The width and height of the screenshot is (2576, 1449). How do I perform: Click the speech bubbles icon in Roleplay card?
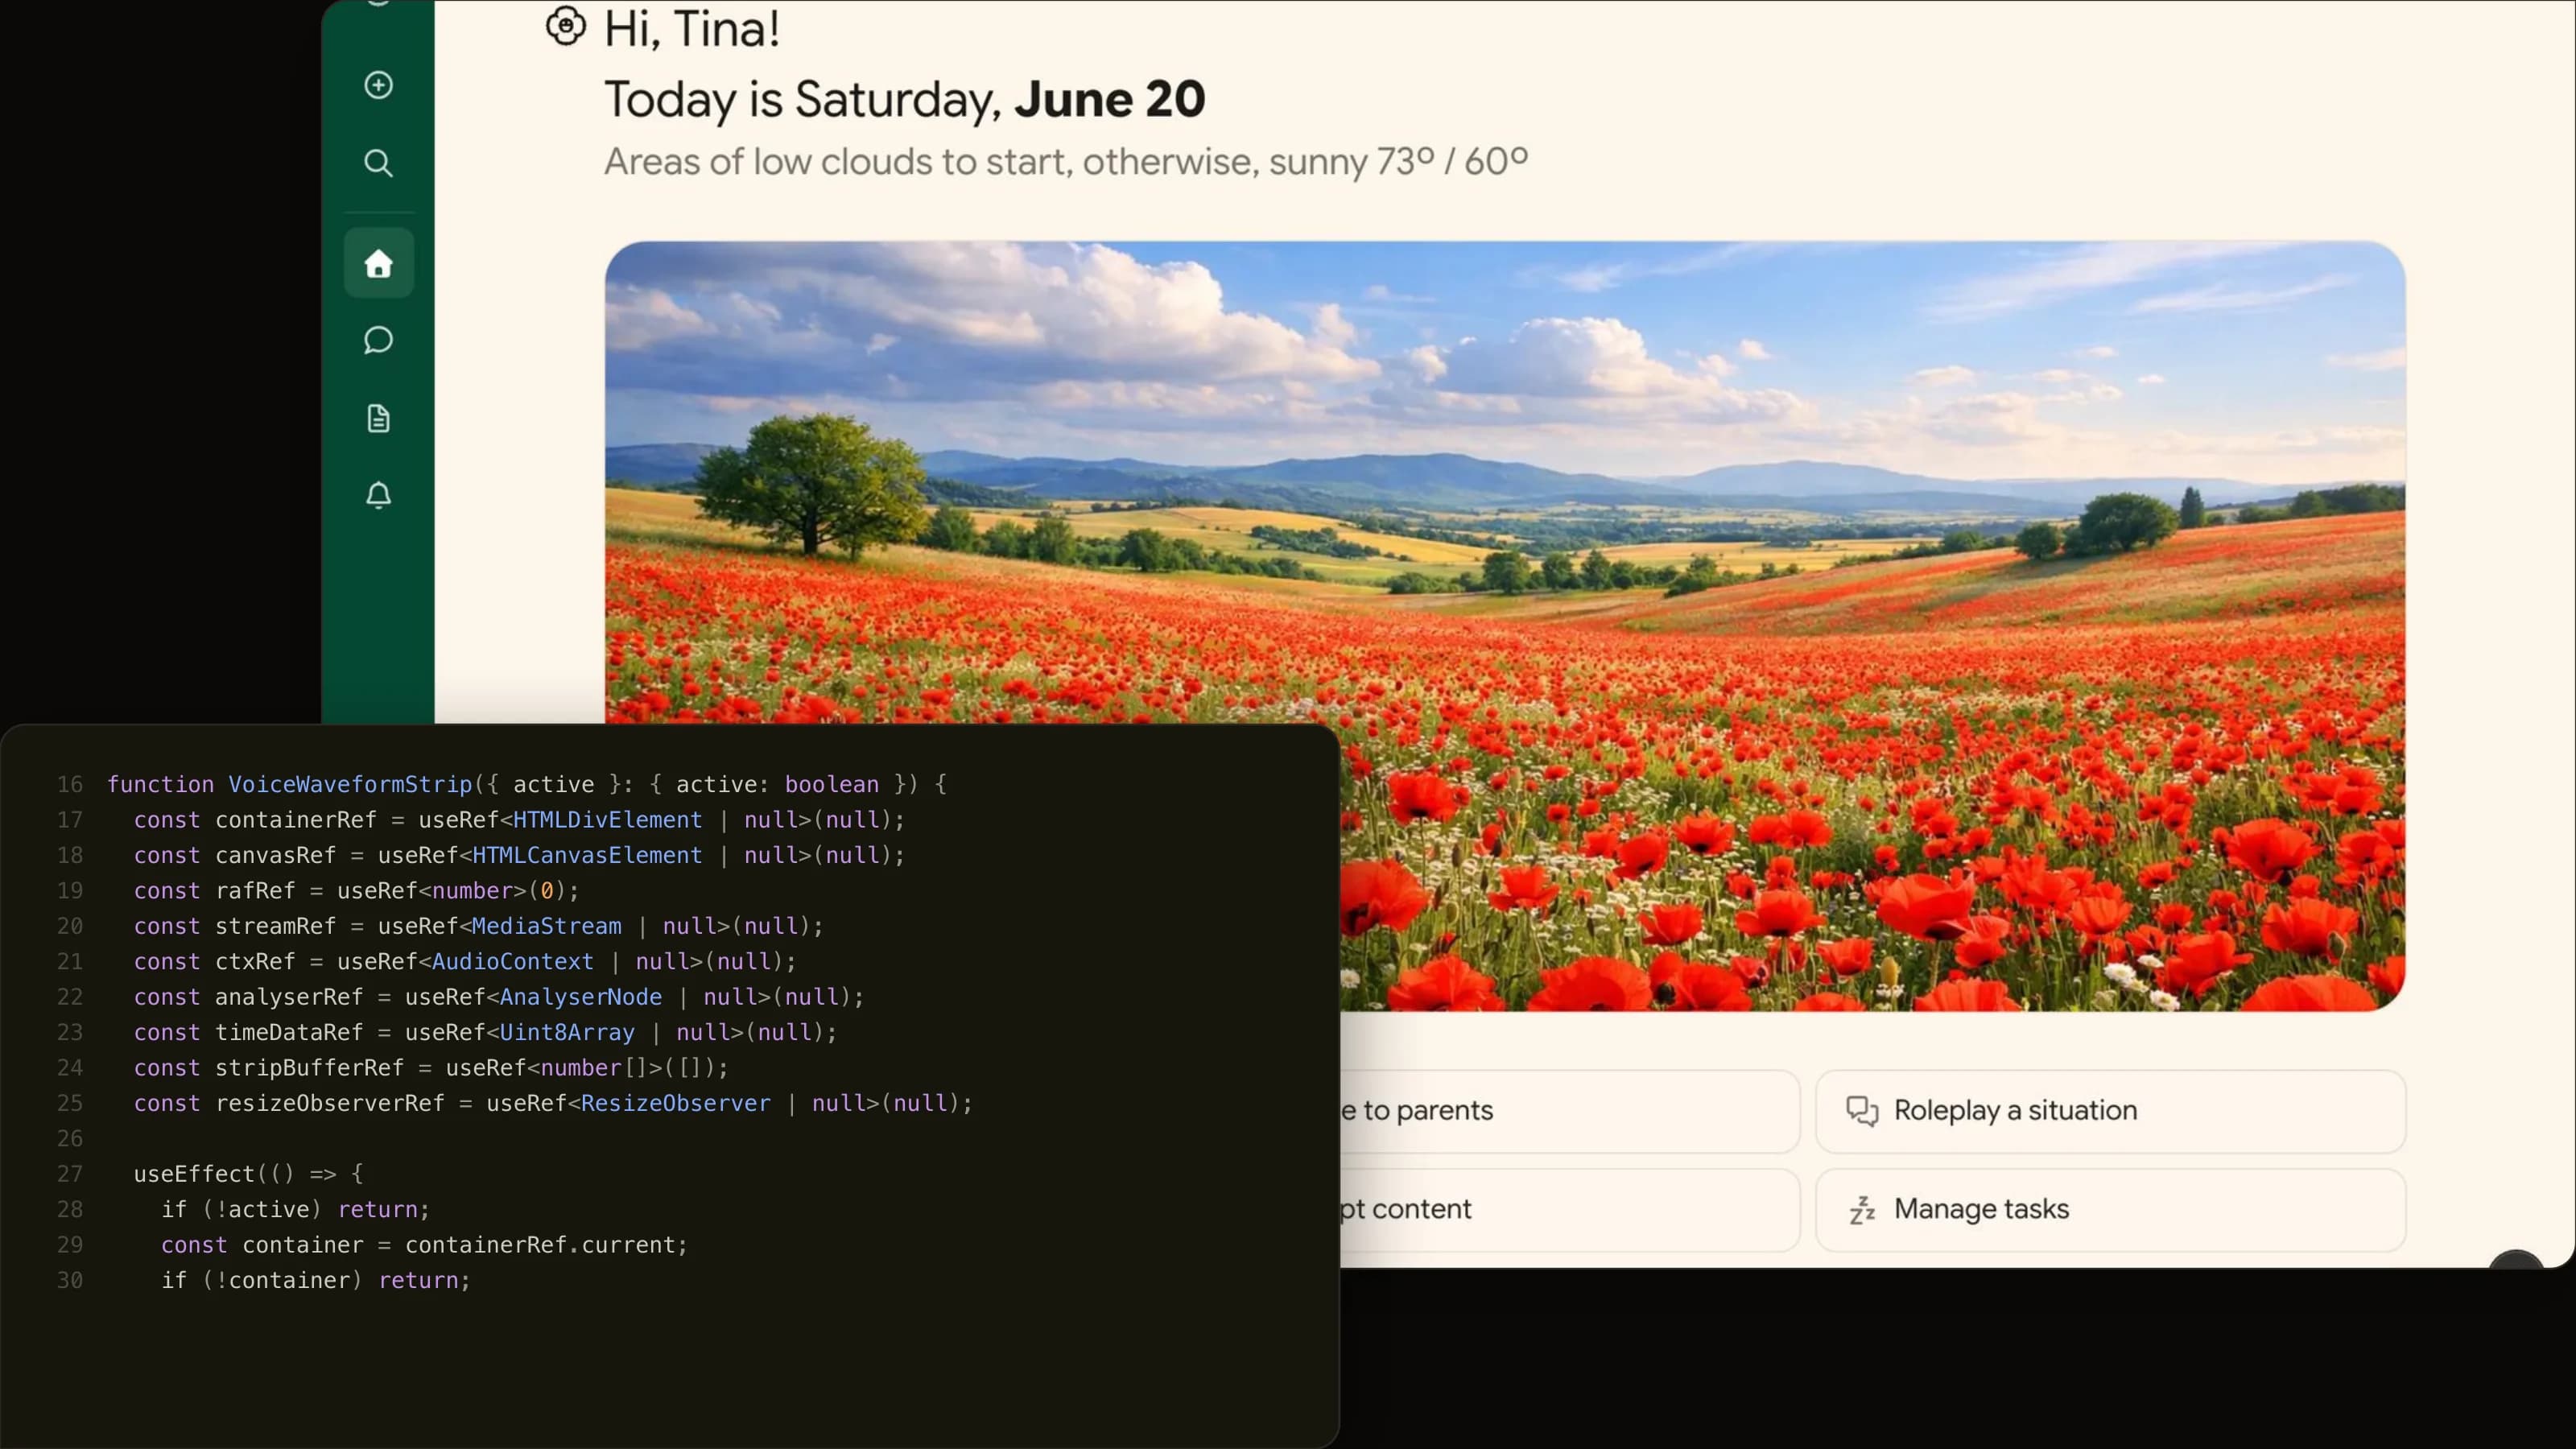(1861, 1111)
